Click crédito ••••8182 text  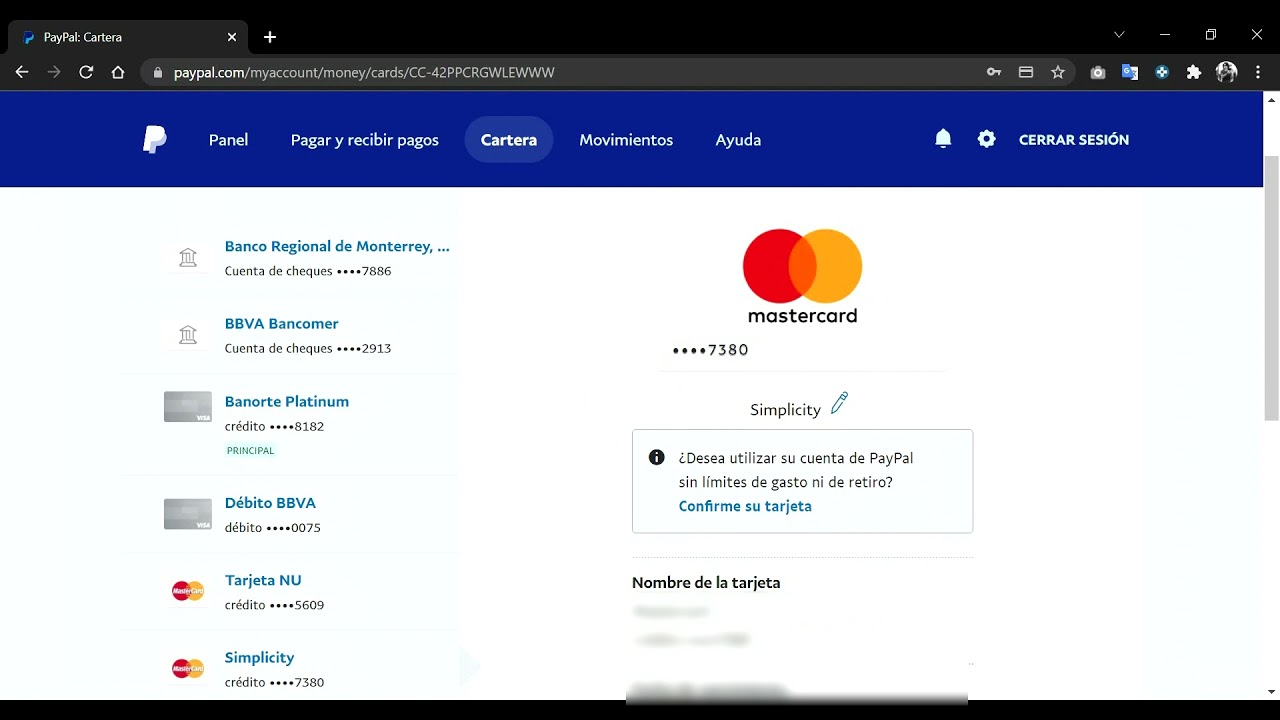[x=274, y=426]
